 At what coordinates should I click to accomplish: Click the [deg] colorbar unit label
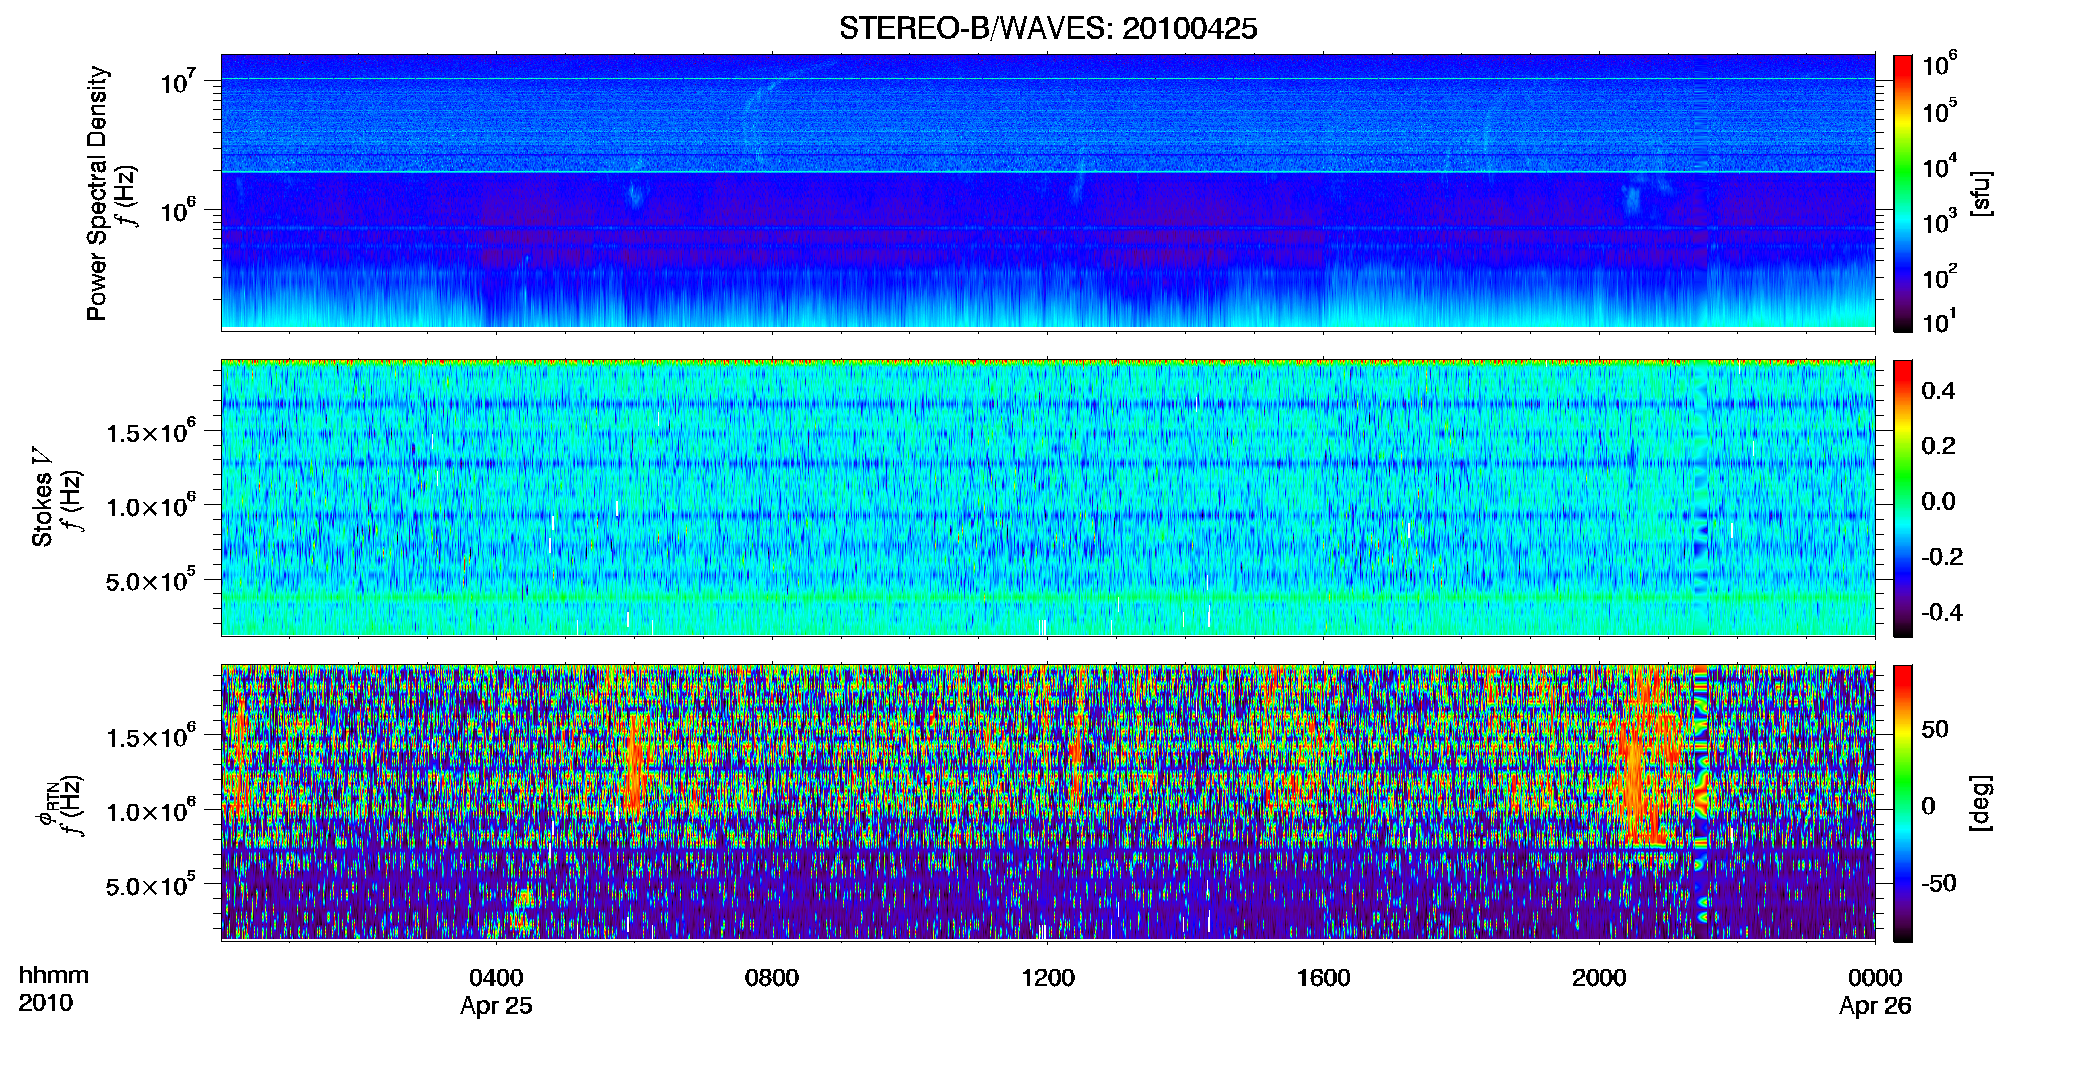click(1981, 803)
